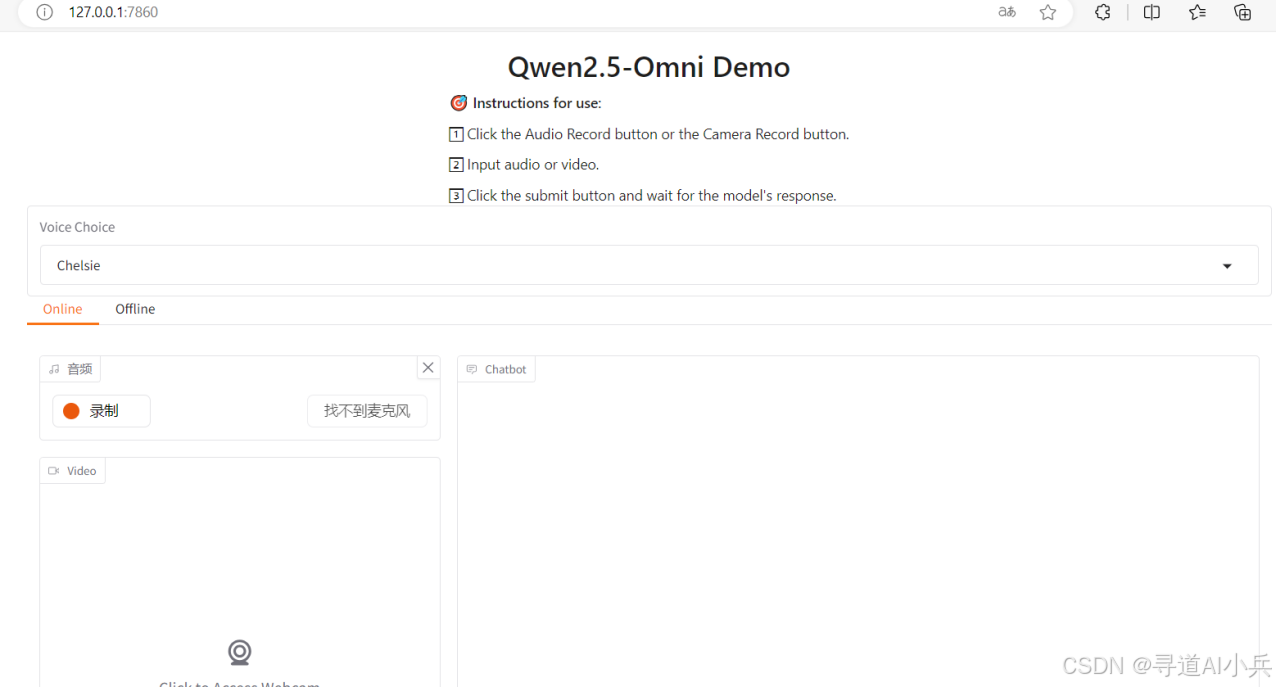Click the Video label camera icon
Image resolution: width=1276 pixels, height=687 pixels.
pos(54,471)
